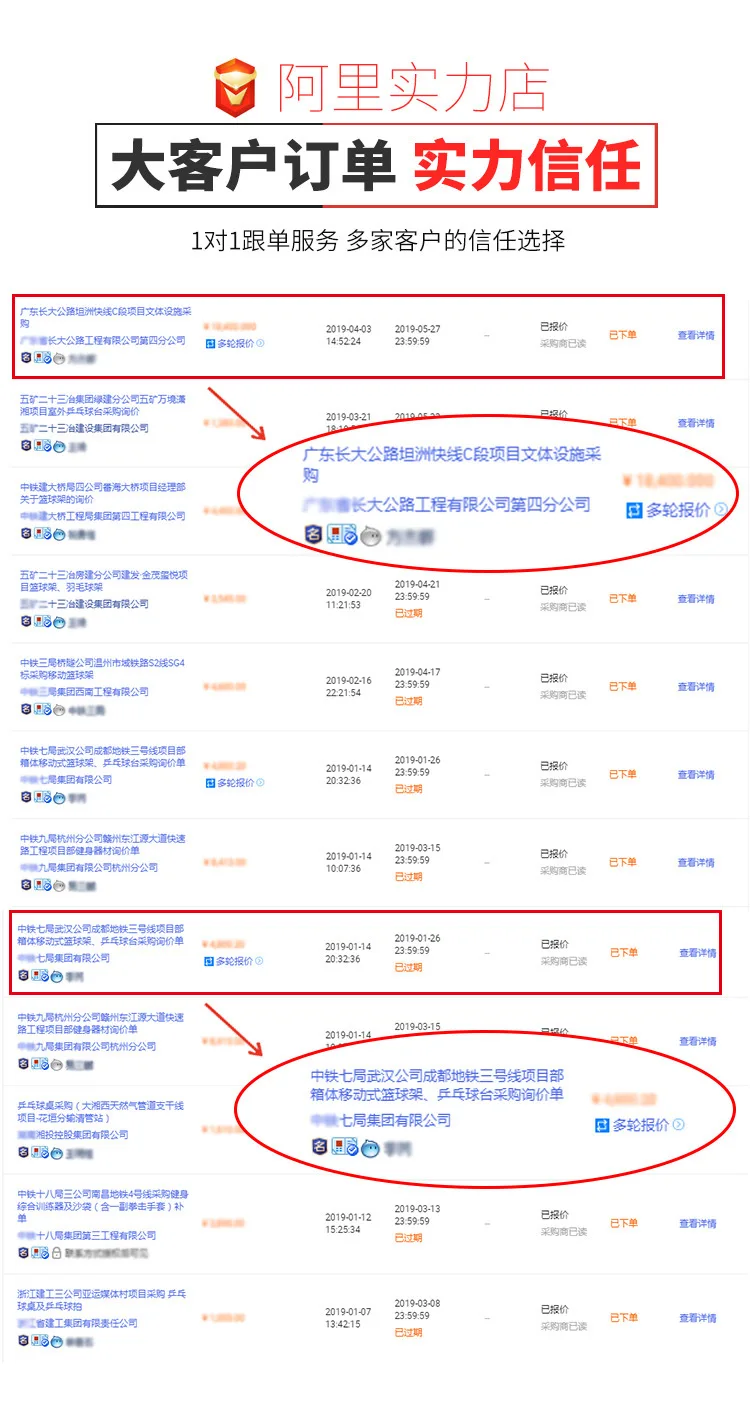Image resolution: width=750 pixels, height=1411 pixels.
Task: Click company 省建工集团有限责任公司
Action: pos(88,1323)
